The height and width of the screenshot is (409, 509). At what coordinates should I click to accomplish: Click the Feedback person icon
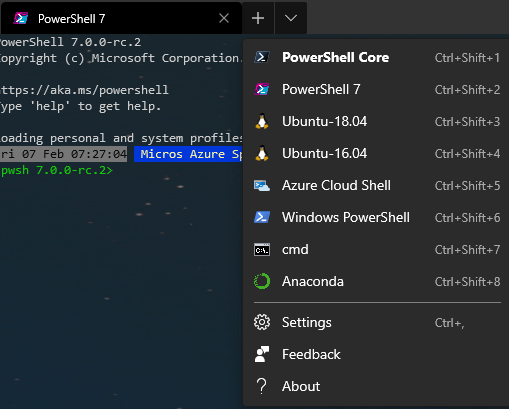pos(262,354)
